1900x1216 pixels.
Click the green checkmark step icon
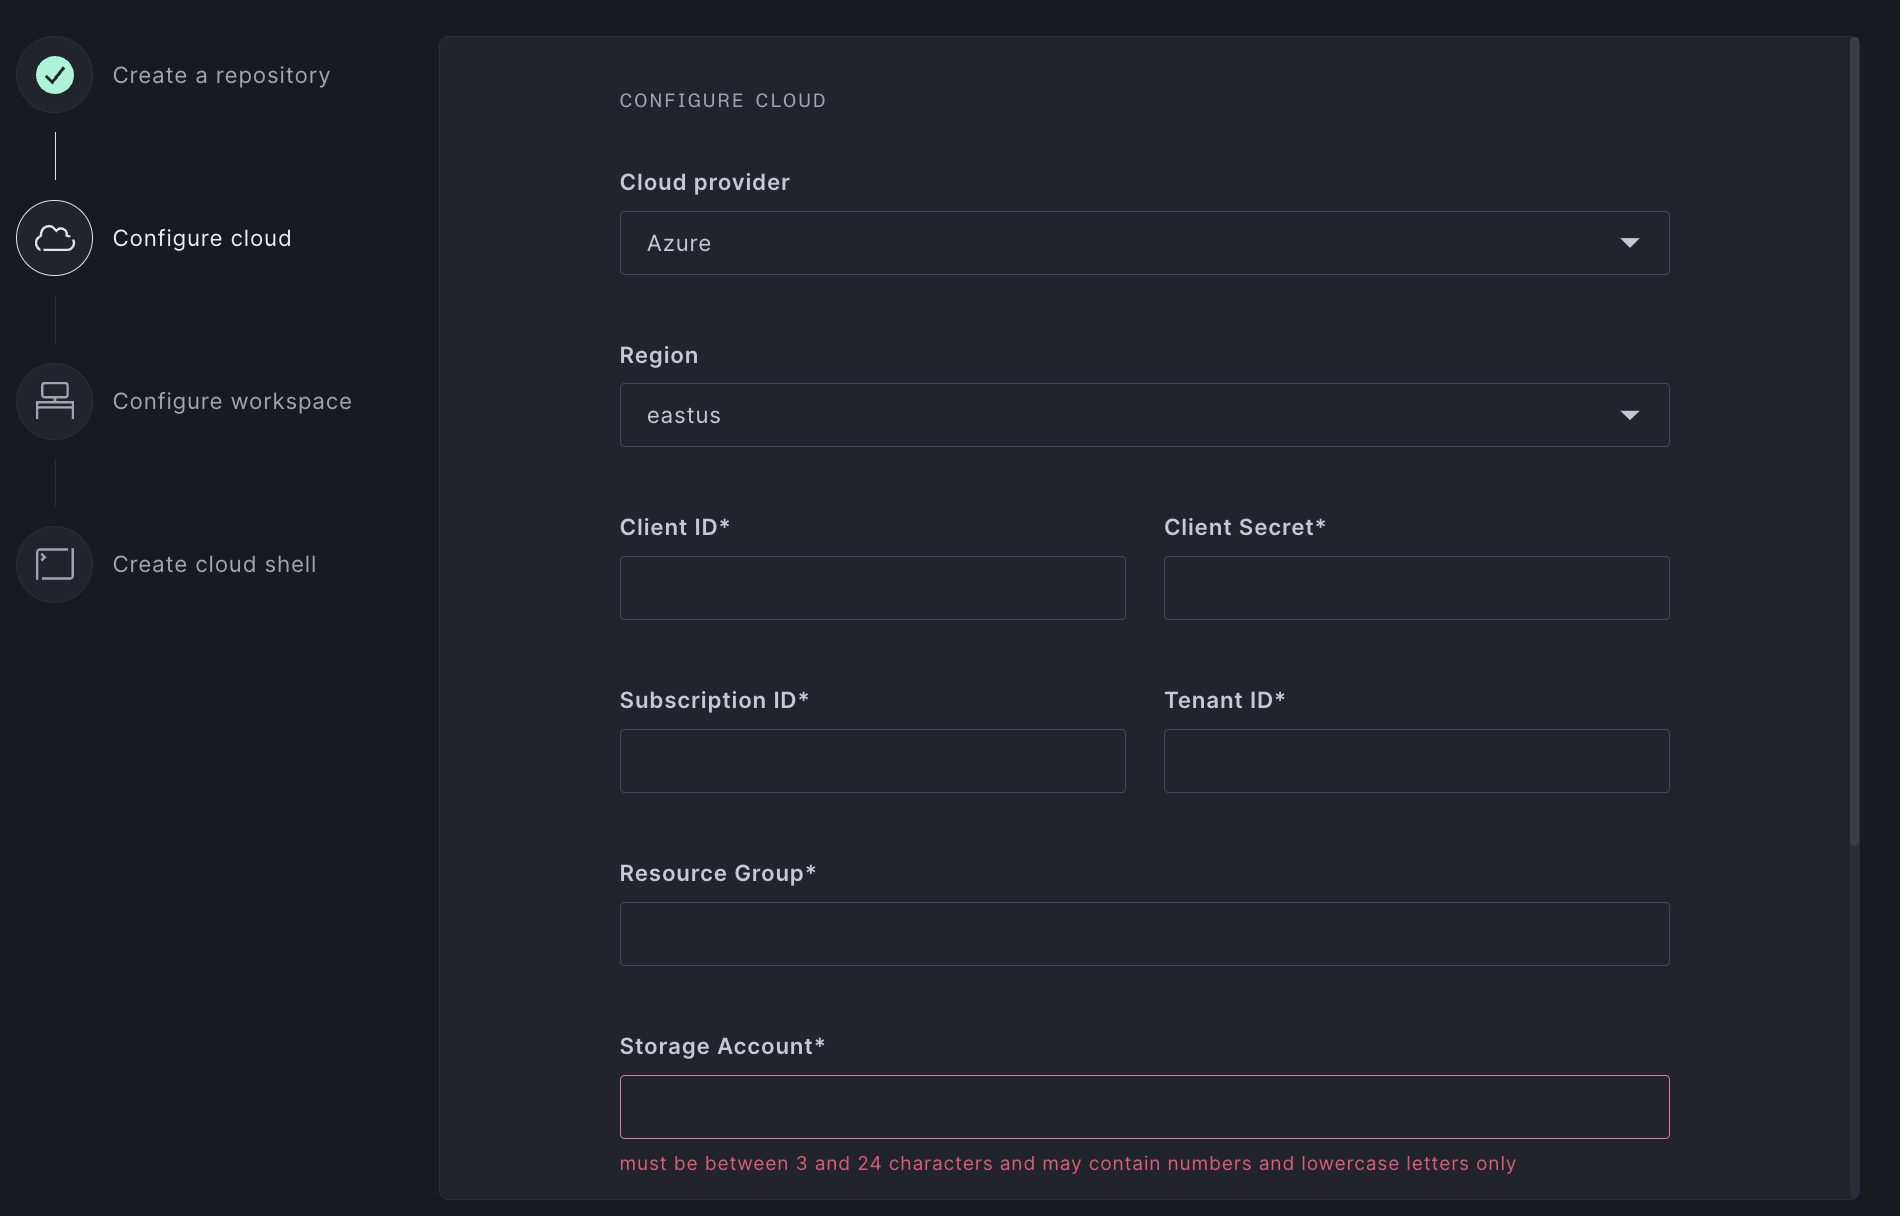[x=55, y=75]
